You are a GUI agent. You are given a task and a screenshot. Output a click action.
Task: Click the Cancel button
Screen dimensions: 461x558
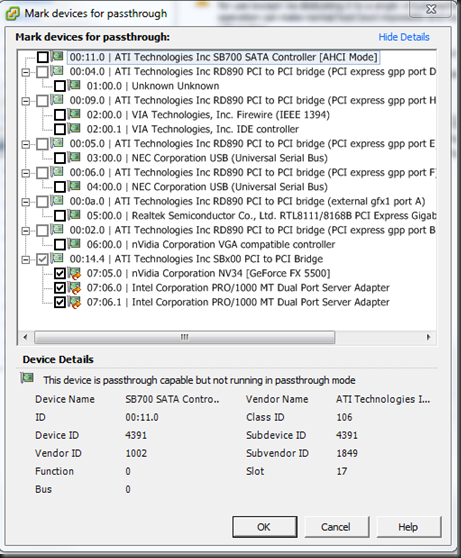[x=336, y=527]
